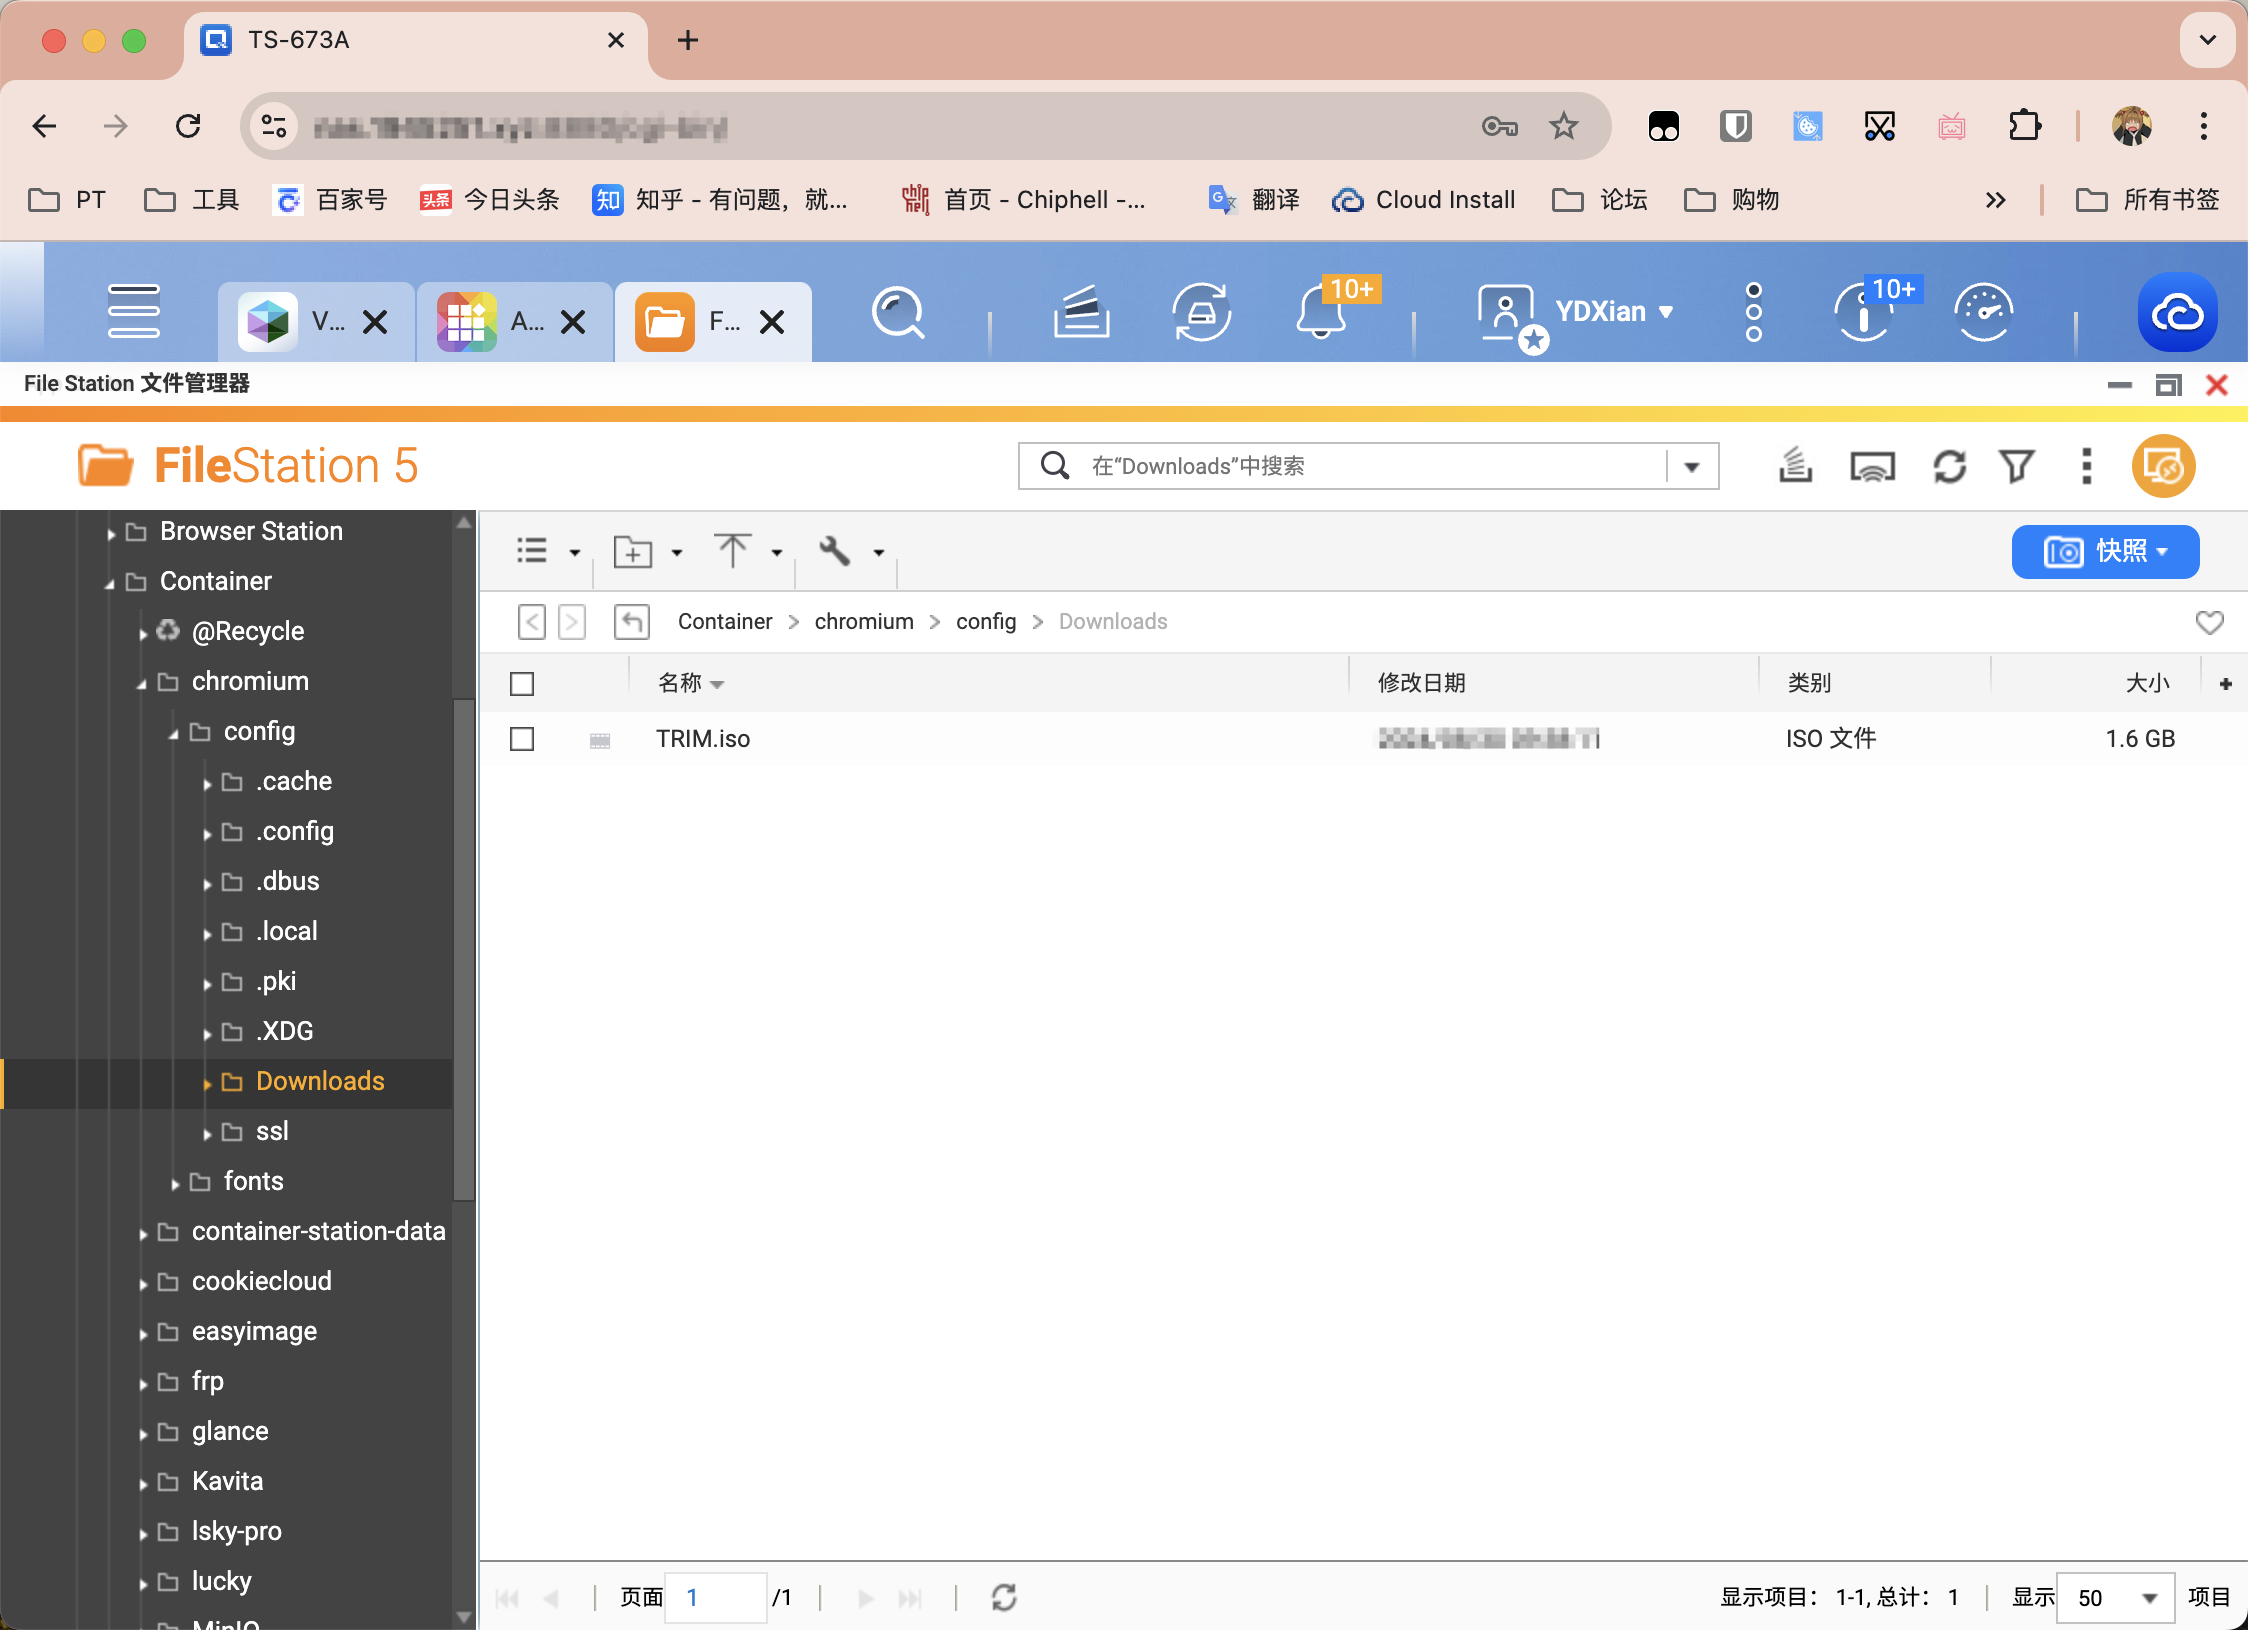Open the QTS main menu hamburger icon
Screen dimensions: 2248x1630
click(134, 311)
